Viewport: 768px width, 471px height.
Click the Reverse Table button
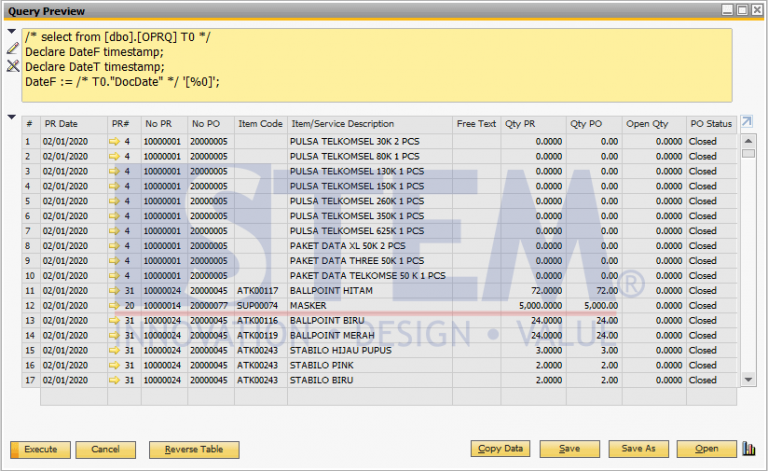tap(194, 449)
